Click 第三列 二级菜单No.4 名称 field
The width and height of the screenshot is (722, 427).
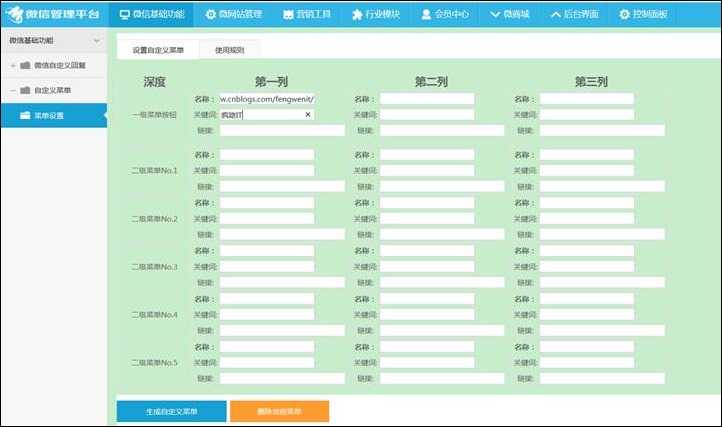click(587, 299)
